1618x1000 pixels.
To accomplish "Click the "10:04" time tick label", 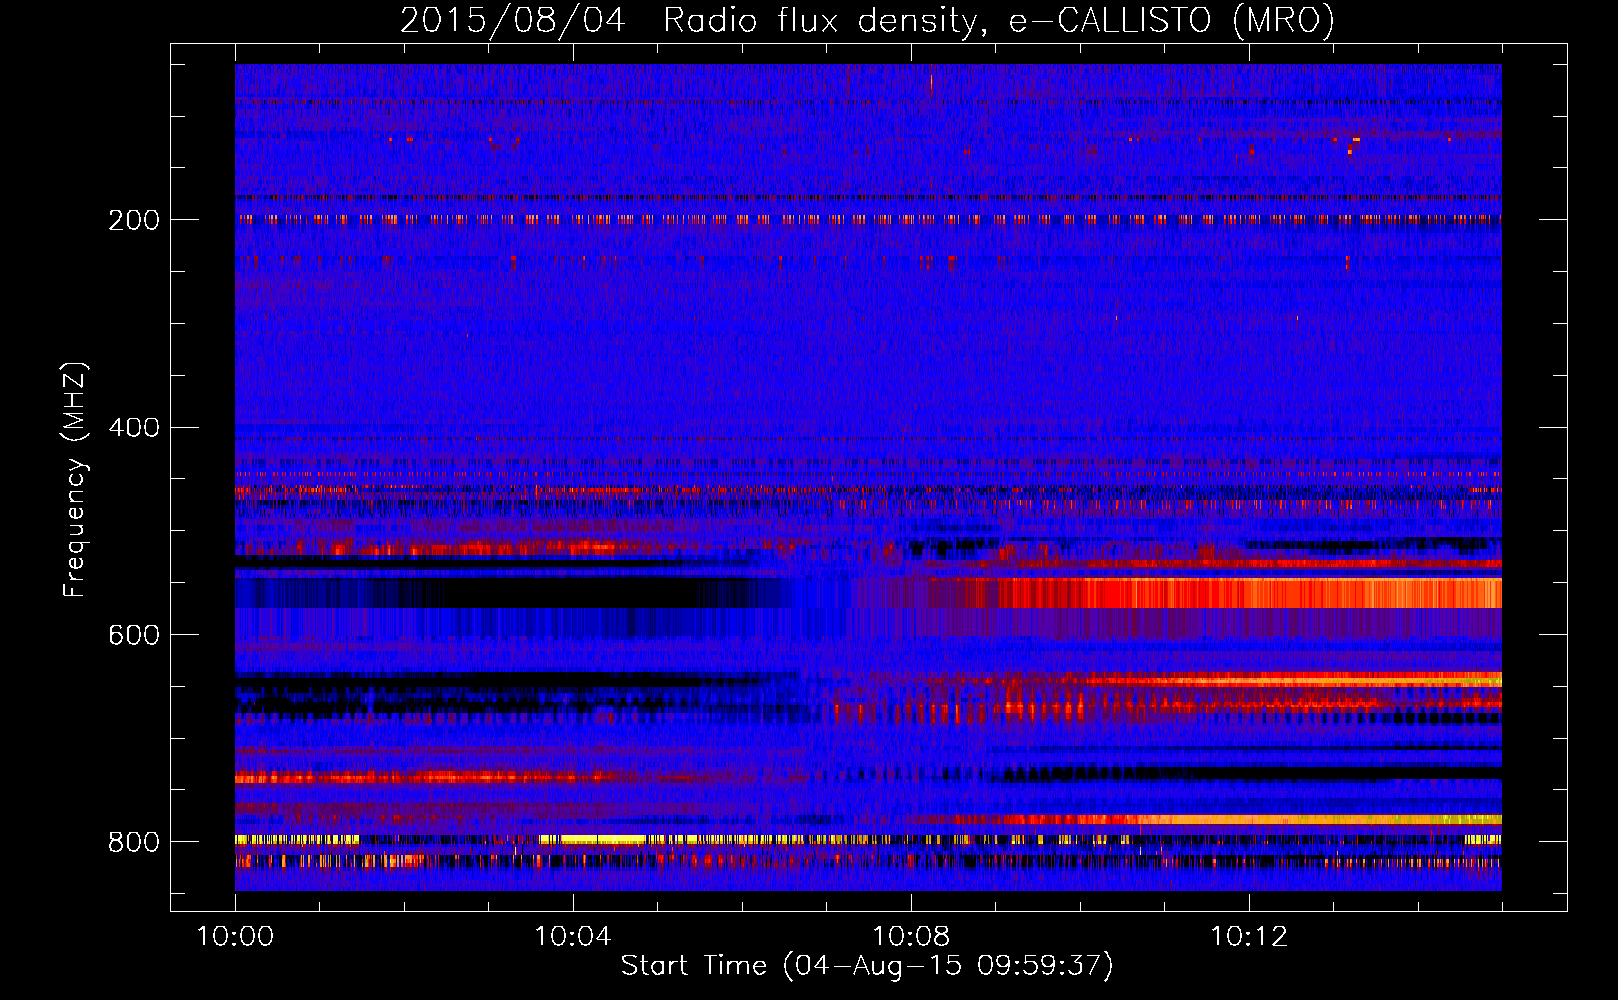I will (x=573, y=937).
